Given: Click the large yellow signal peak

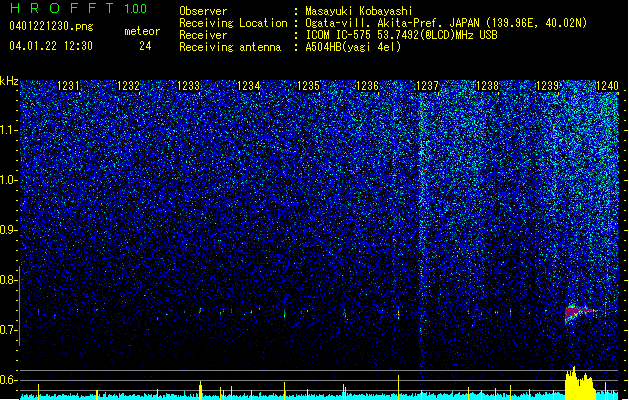Looking at the screenshot, I should tap(580, 383).
